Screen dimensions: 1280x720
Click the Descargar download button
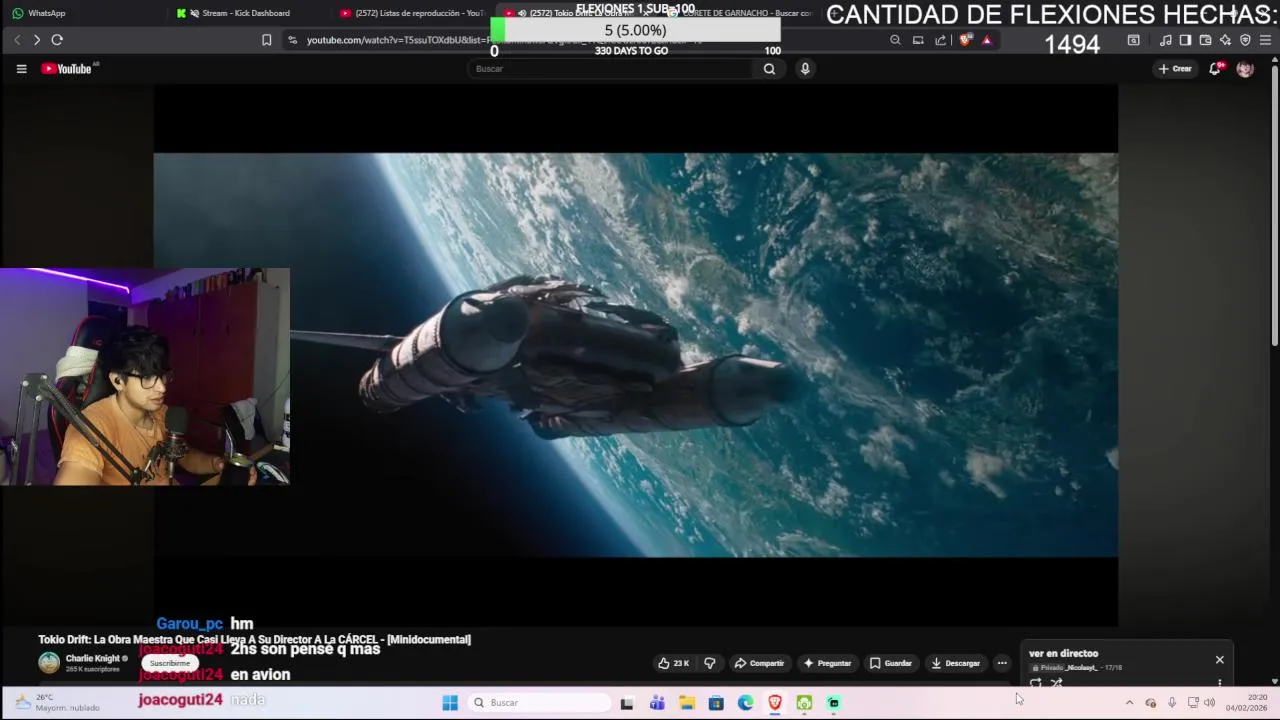coord(956,663)
